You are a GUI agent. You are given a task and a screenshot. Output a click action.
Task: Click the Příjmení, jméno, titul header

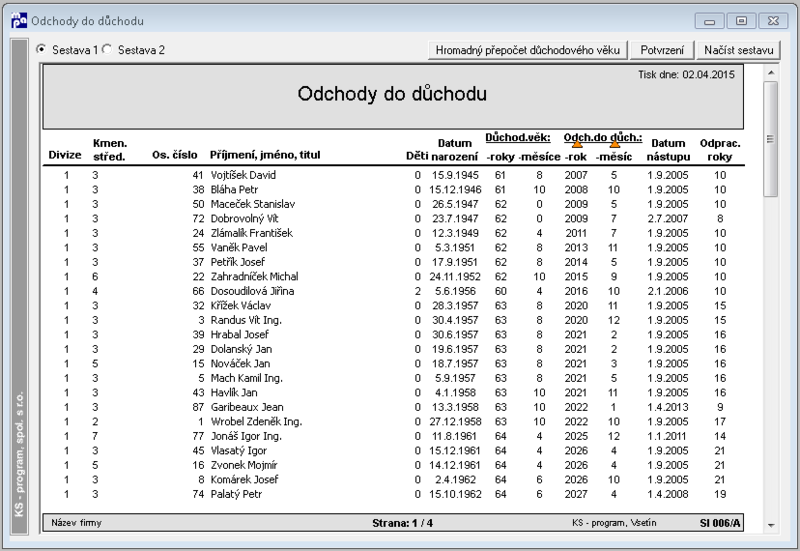click(265, 155)
